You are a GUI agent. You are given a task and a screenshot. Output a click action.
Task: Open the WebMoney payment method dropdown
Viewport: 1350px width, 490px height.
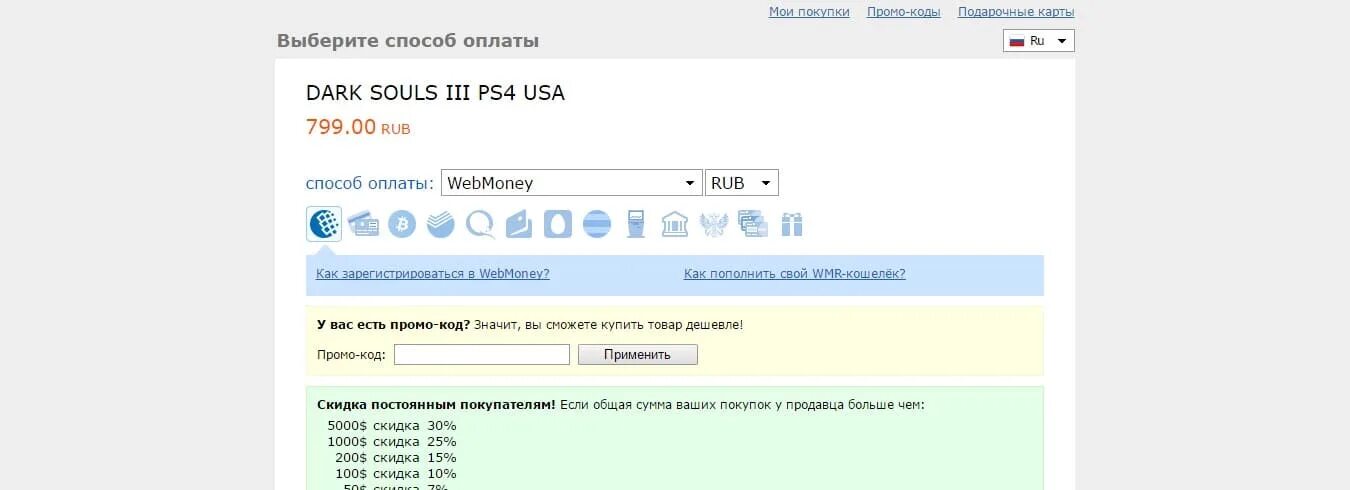tap(571, 183)
